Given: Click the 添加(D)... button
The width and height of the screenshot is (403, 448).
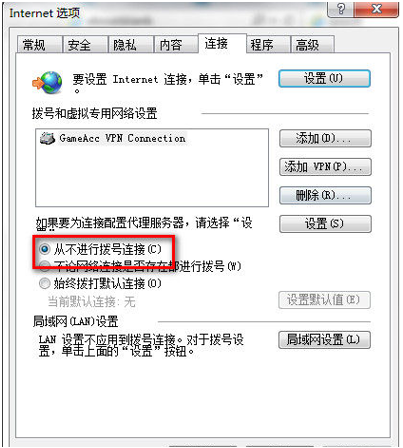Looking at the screenshot, I should point(325,138).
